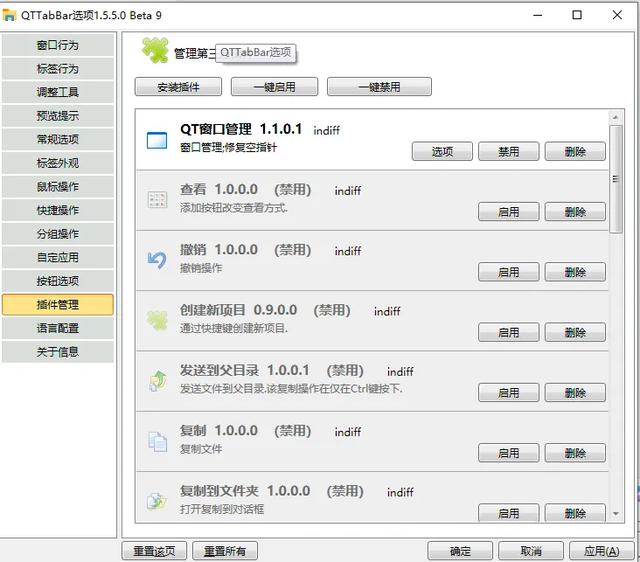Screen dimensions: 640x562
Task: Delete the QT窗口管理 plugin
Action: click(x=575, y=152)
